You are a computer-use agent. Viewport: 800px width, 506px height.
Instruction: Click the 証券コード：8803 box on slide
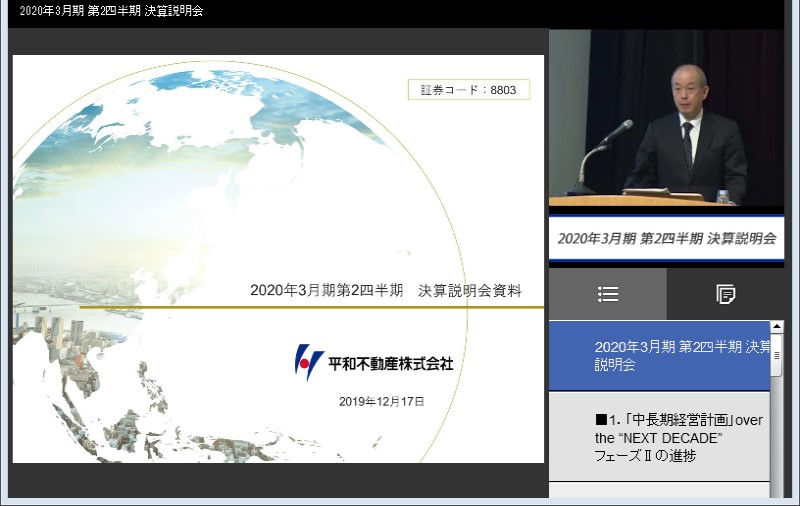[x=469, y=90]
